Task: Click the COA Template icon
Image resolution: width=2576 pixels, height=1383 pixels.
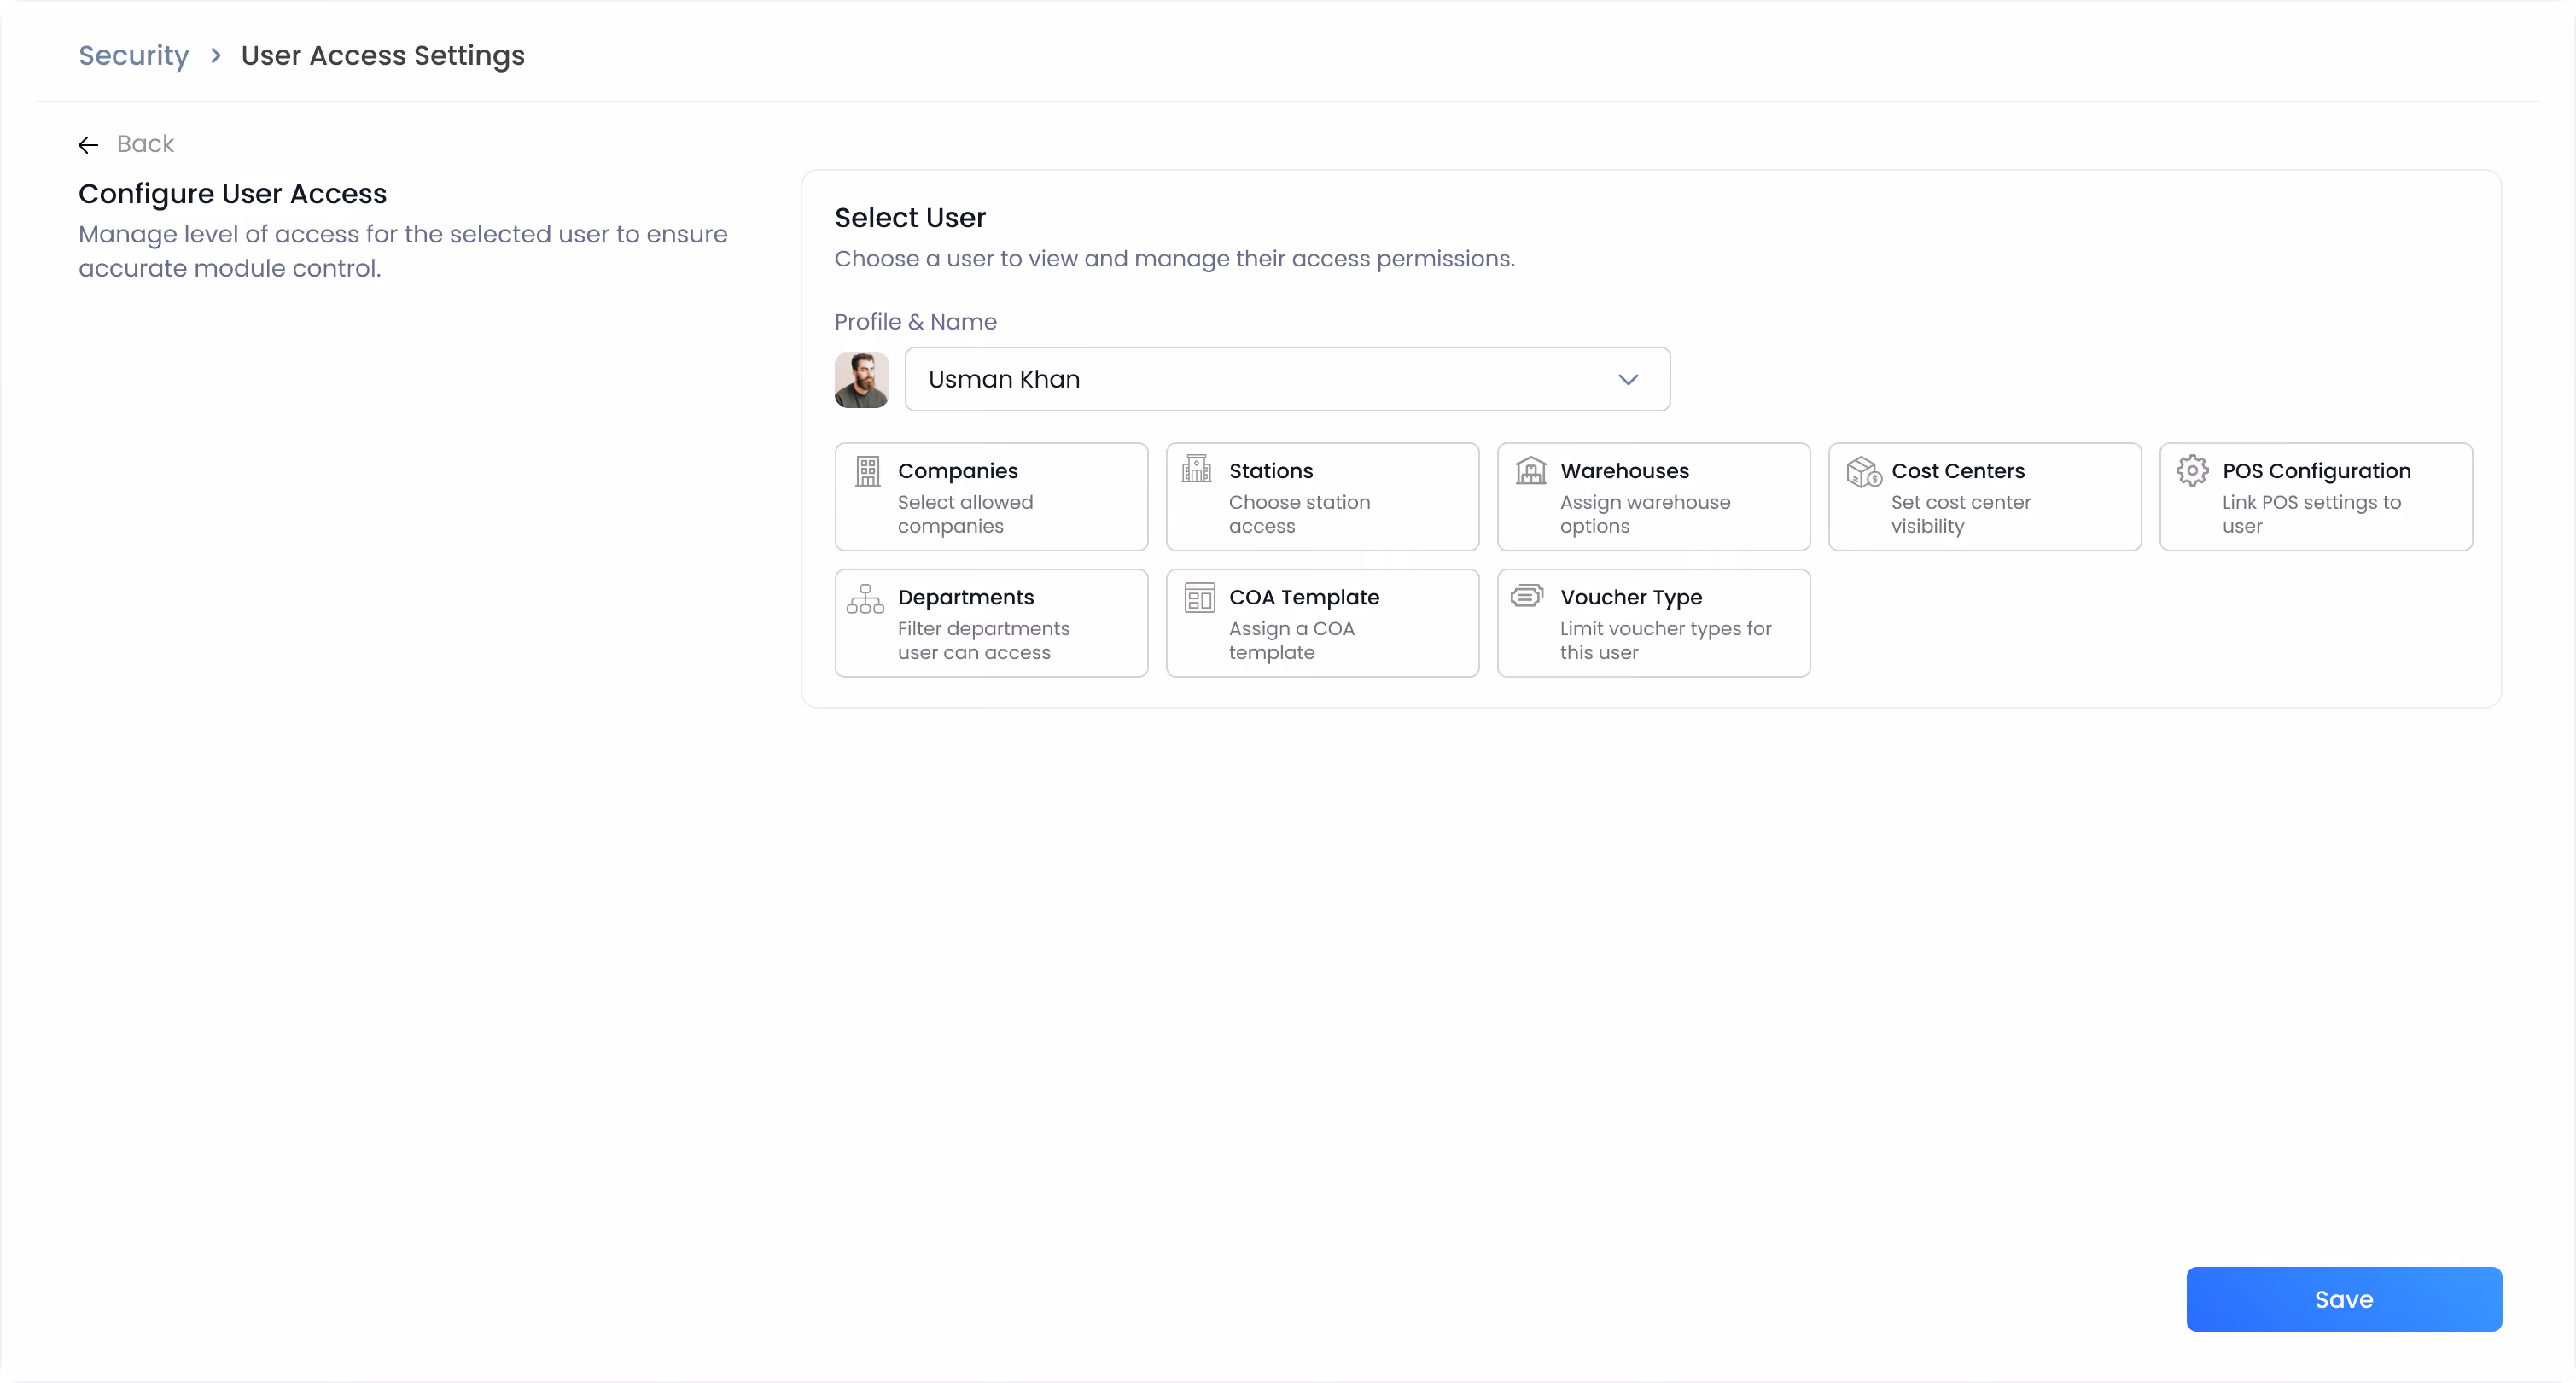Action: point(1199,597)
